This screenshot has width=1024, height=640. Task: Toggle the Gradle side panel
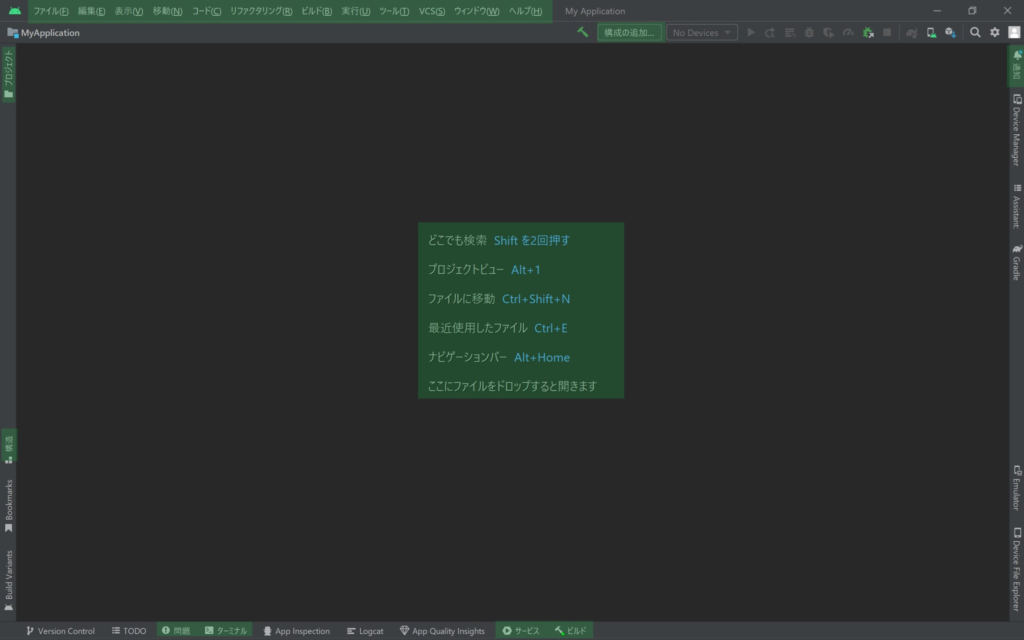1016,262
